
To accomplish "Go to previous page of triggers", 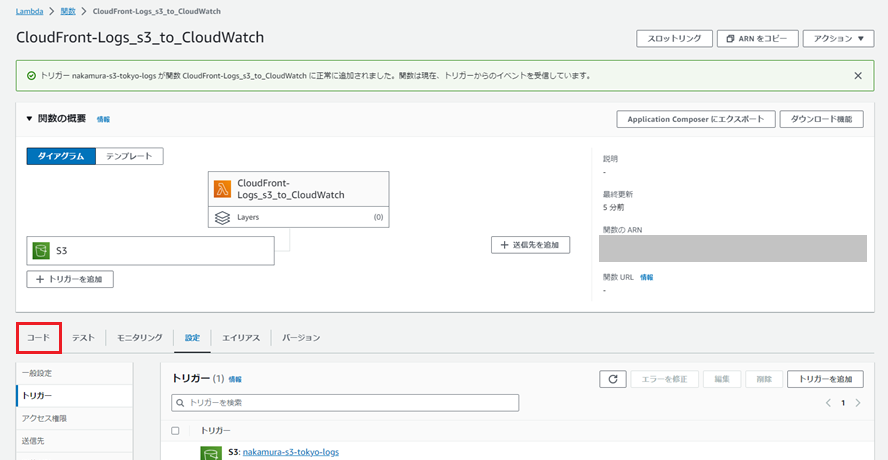I will 828,403.
